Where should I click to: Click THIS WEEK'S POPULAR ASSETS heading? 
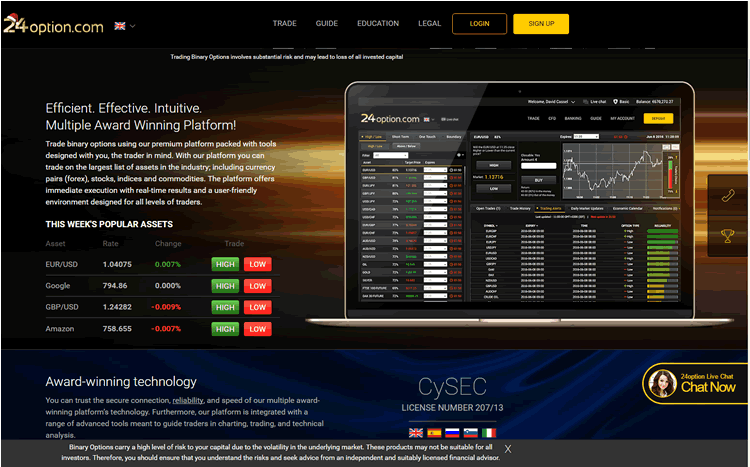point(109,224)
